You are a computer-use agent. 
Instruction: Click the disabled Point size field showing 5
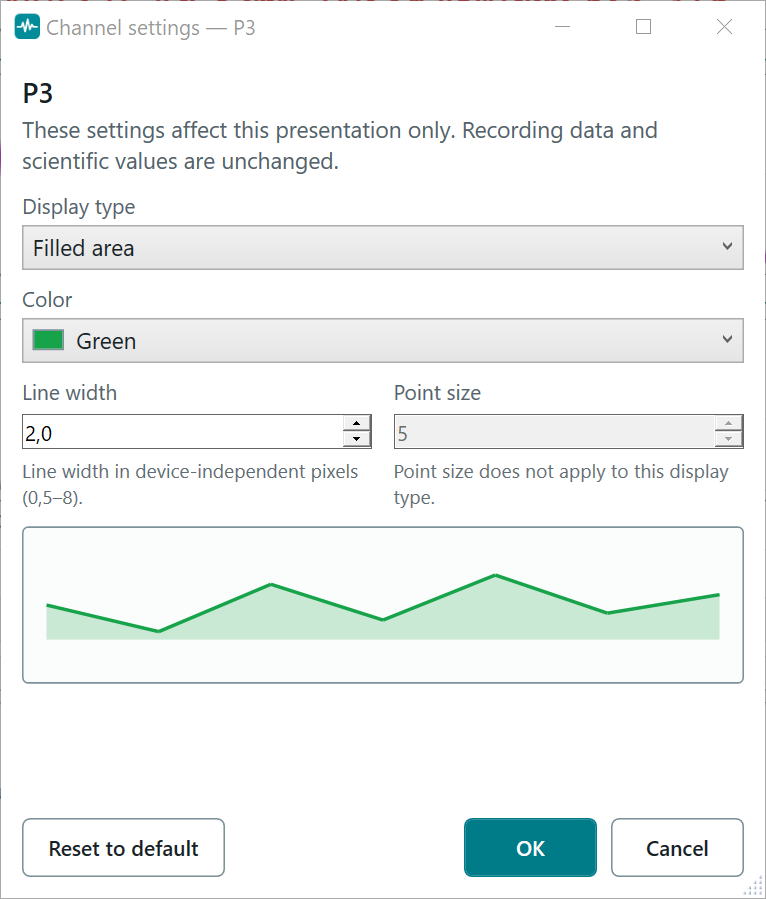point(554,432)
